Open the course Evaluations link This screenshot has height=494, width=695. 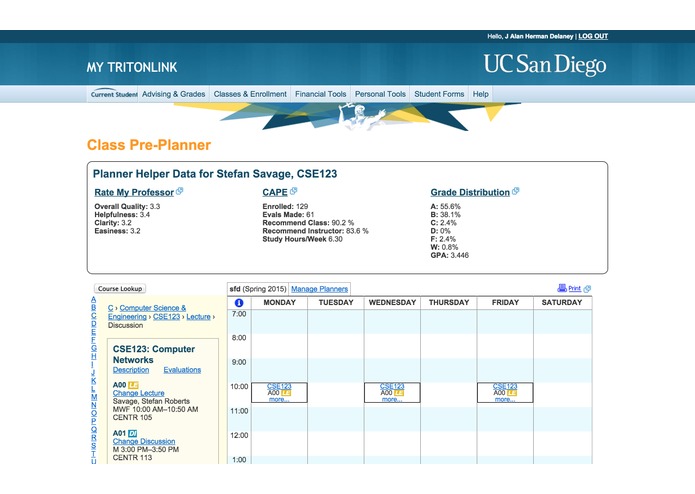182,370
